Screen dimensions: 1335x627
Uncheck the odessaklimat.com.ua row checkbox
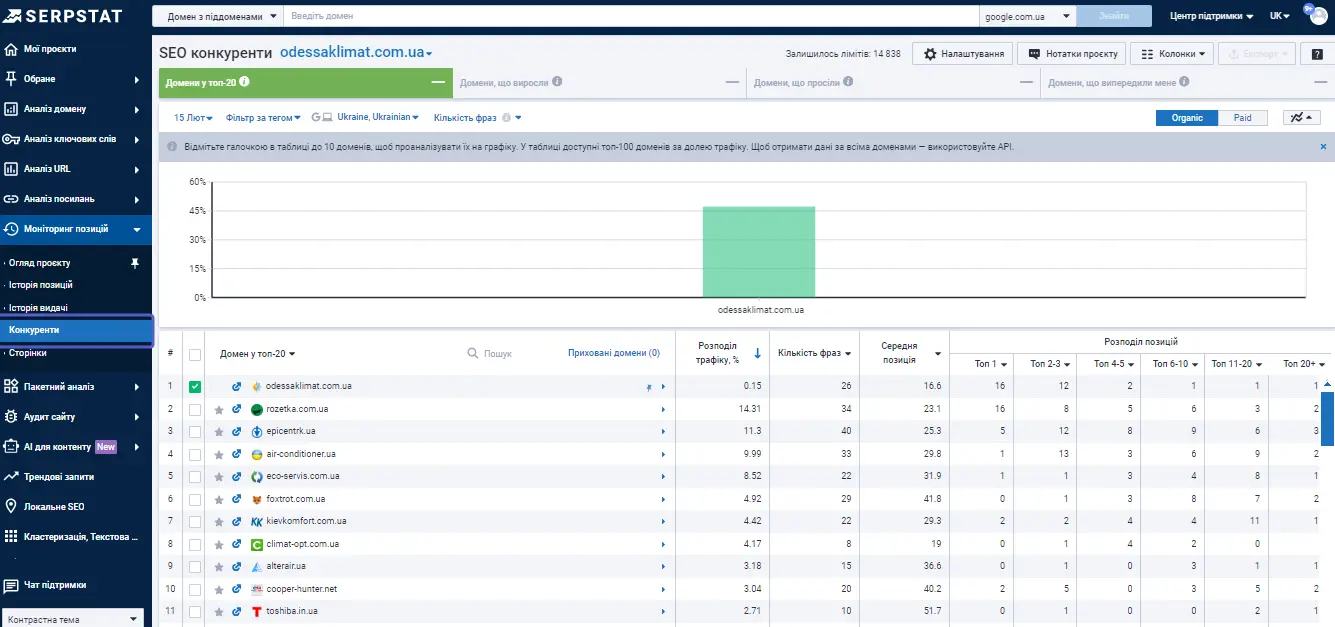coord(195,386)
